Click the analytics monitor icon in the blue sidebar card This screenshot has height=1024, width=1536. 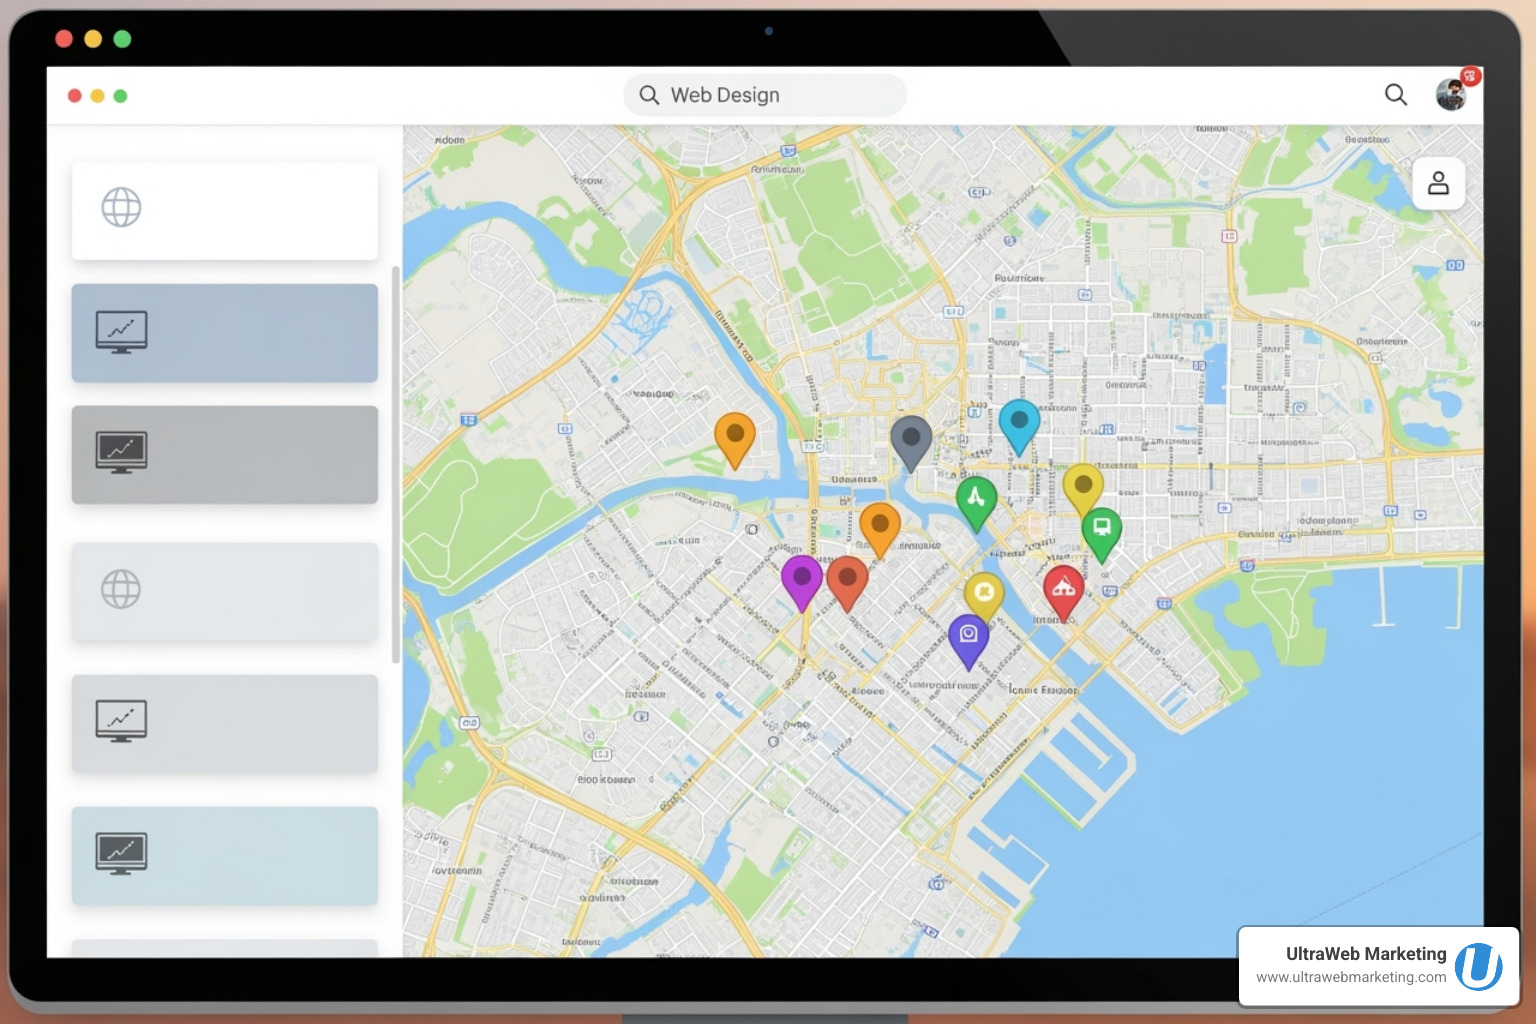coord(122,331)
